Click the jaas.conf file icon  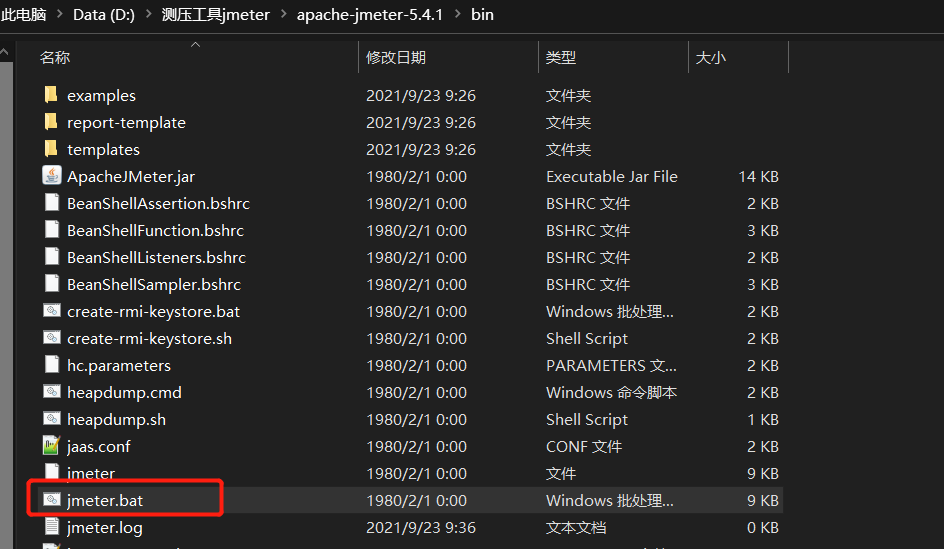[52, 445]
